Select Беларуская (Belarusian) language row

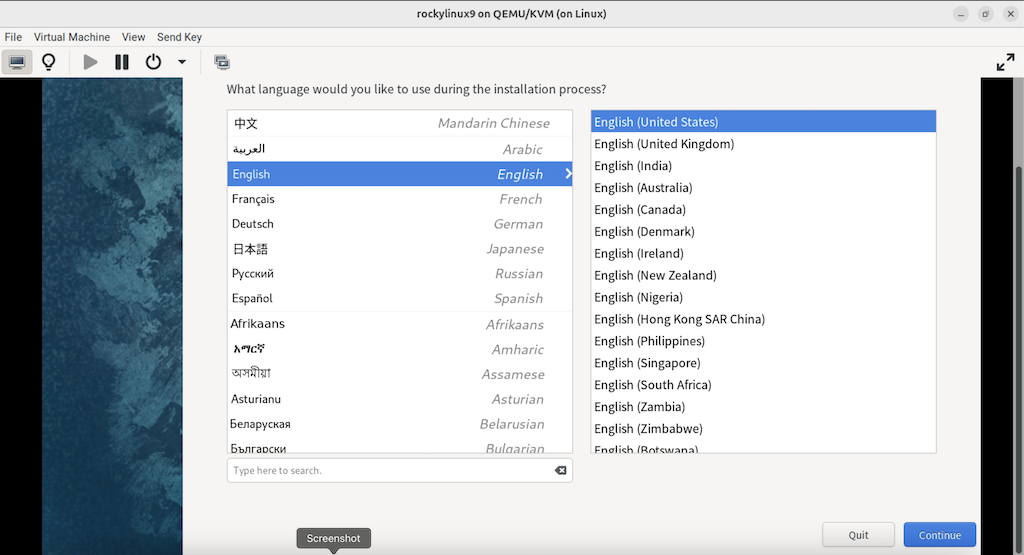400,424
